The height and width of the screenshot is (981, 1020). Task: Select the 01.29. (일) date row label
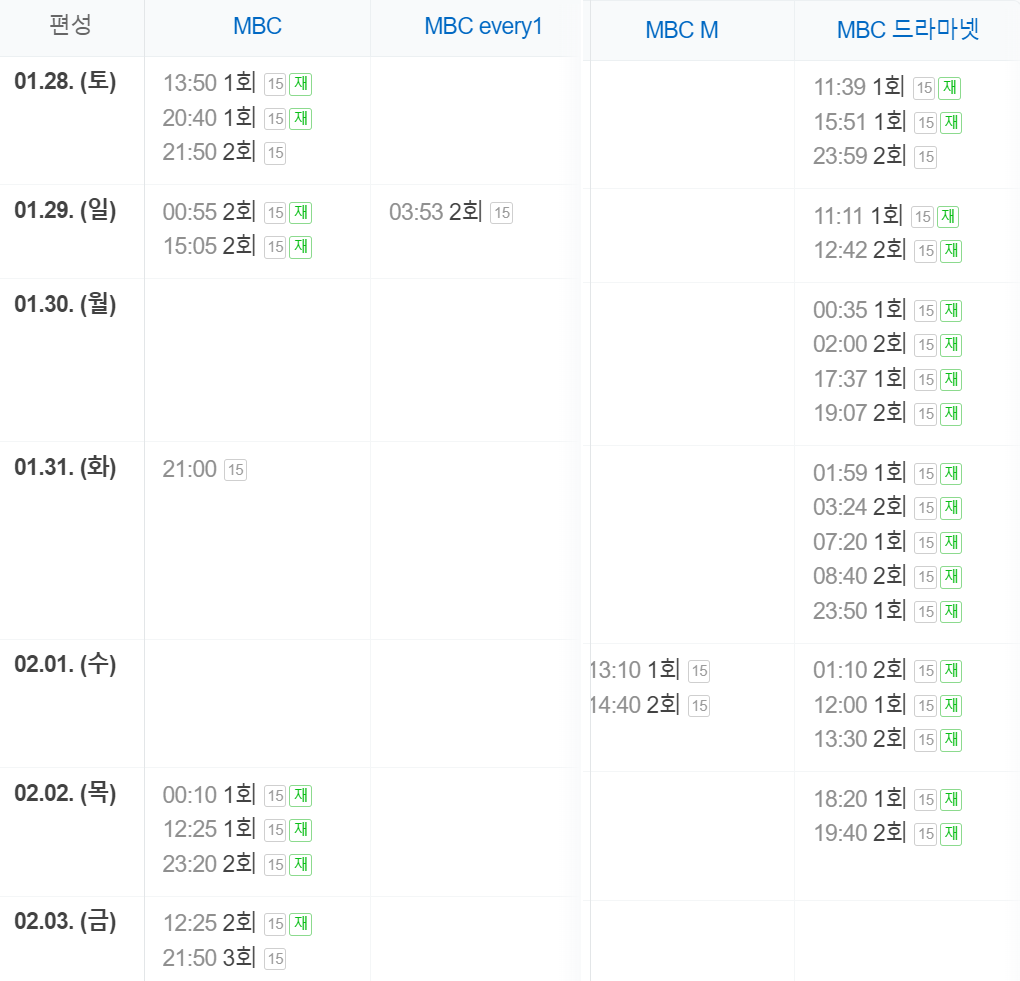65,210
